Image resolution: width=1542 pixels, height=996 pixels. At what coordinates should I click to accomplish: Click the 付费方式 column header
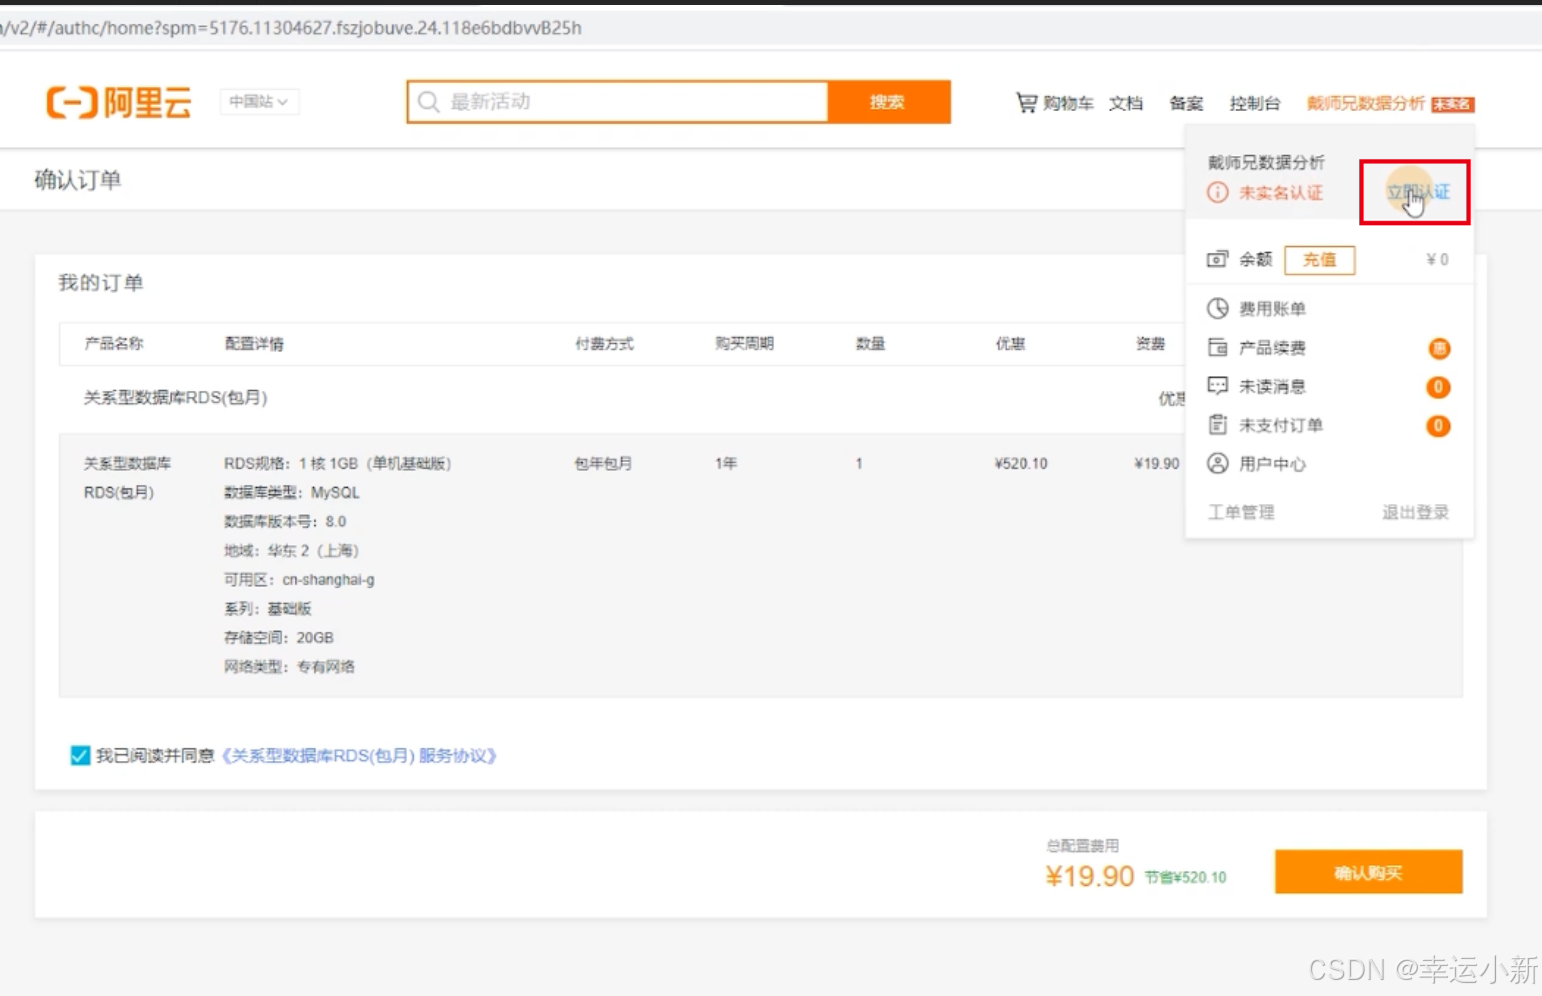point(604,344)
